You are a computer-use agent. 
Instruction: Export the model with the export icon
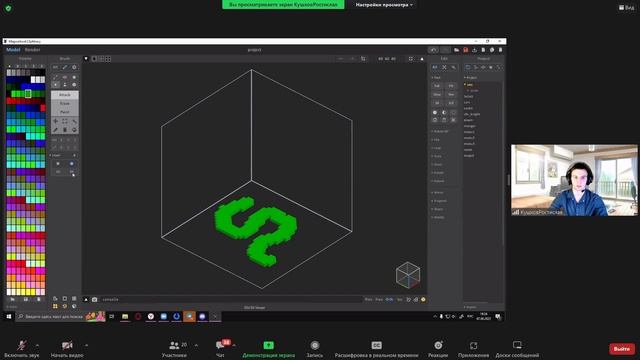(474, 50)
